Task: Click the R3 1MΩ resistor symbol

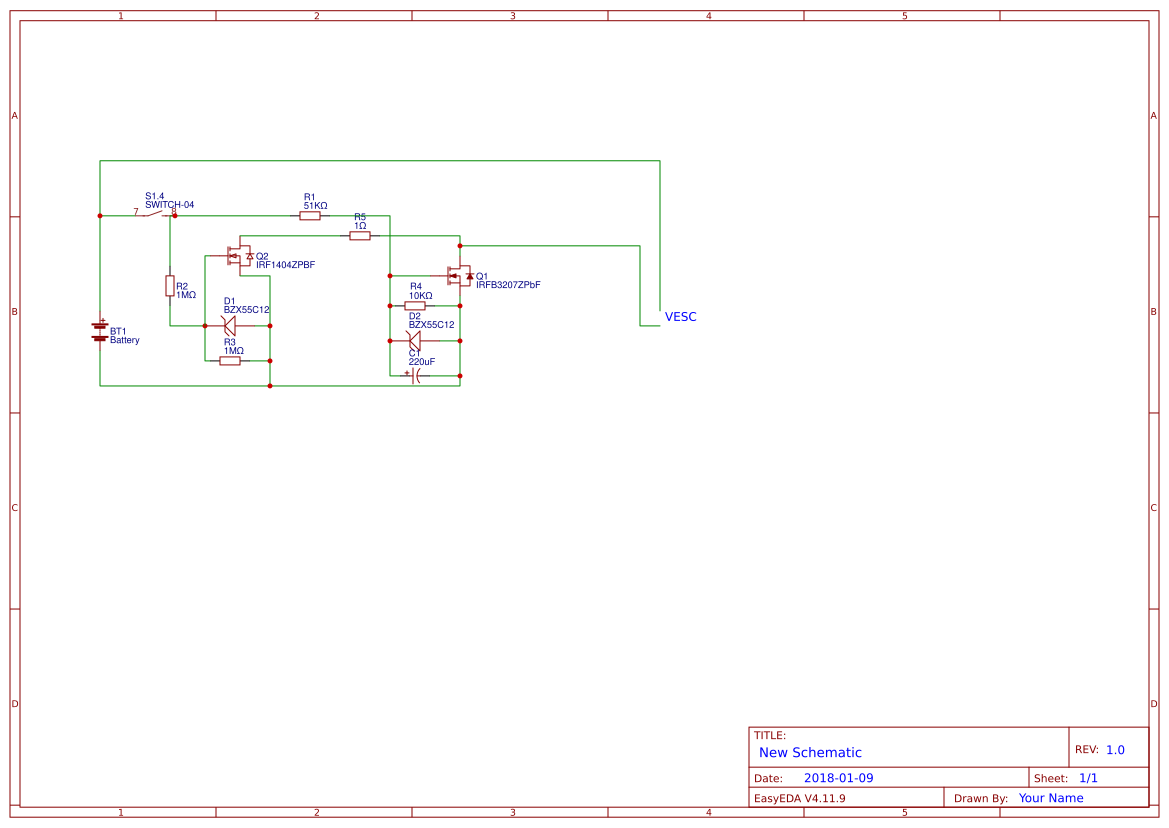Action: tap(229, 359)
